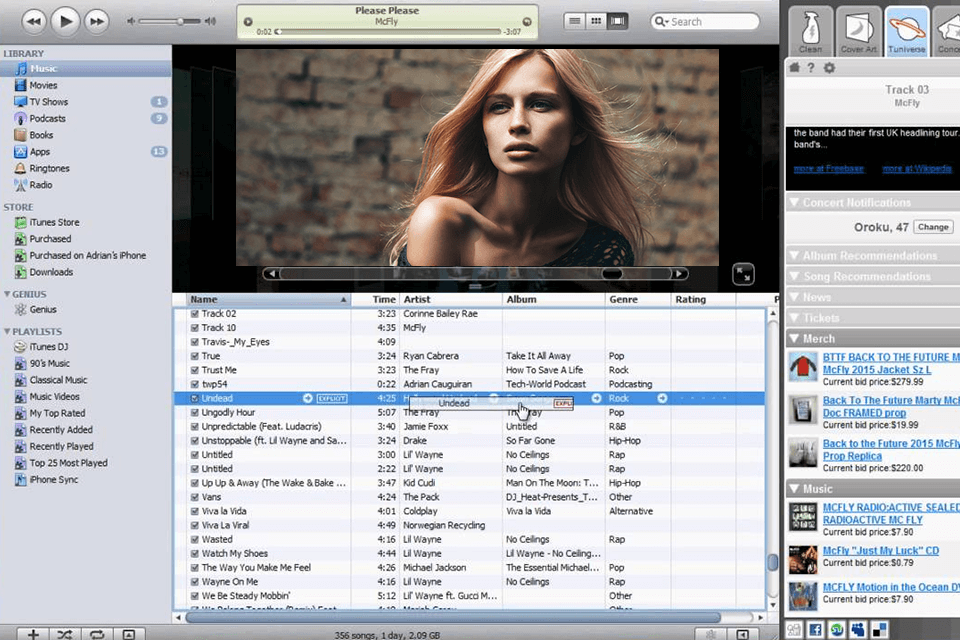Open the more at Wikipedia link
This screenshot has width=960, height=640.
917,168
